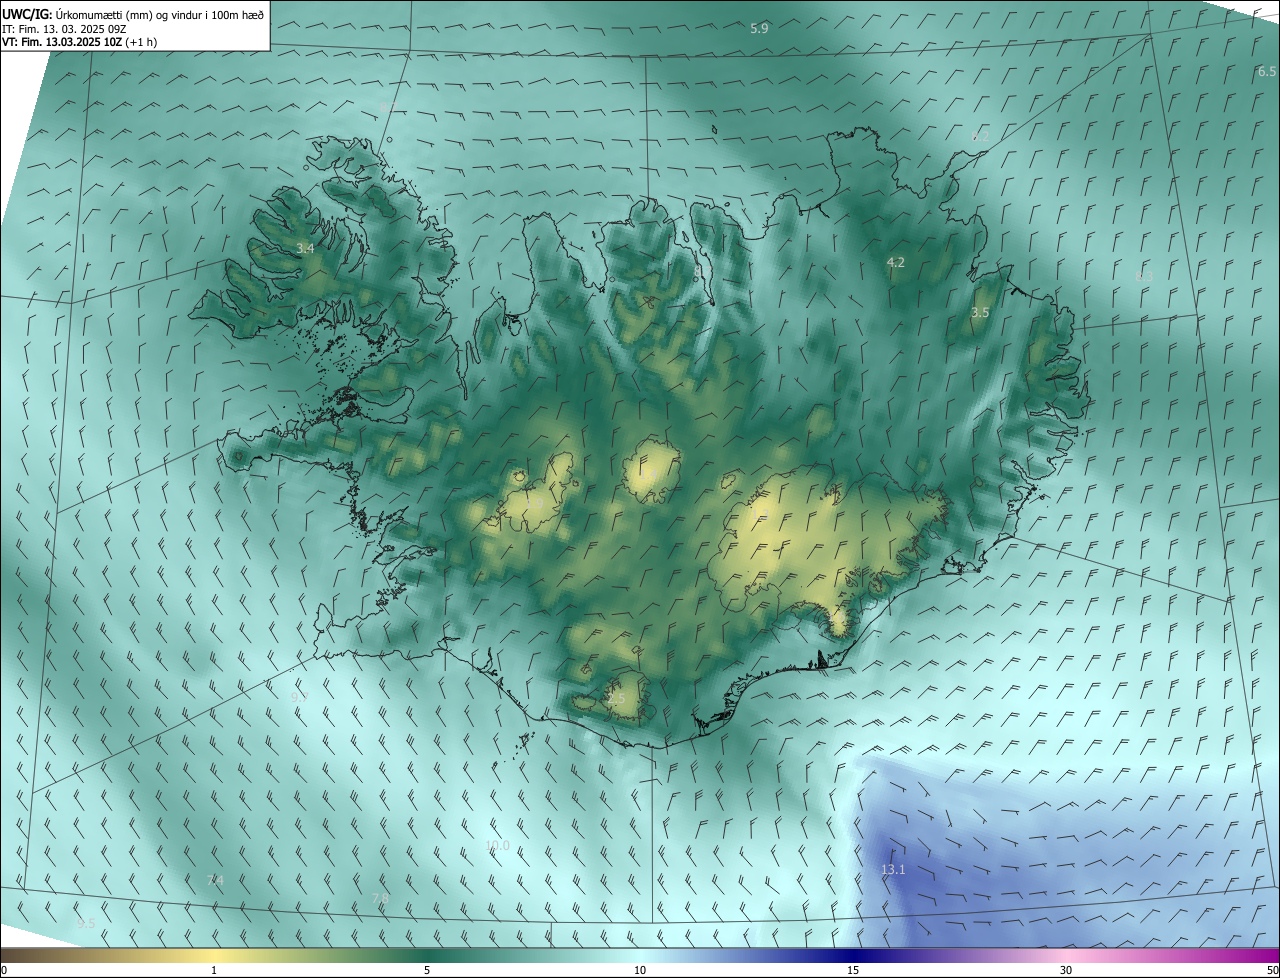This screenshot has width=1280, height=978.
Task: Click the 9.5 precipitation value label
Action: coord(86,923)
